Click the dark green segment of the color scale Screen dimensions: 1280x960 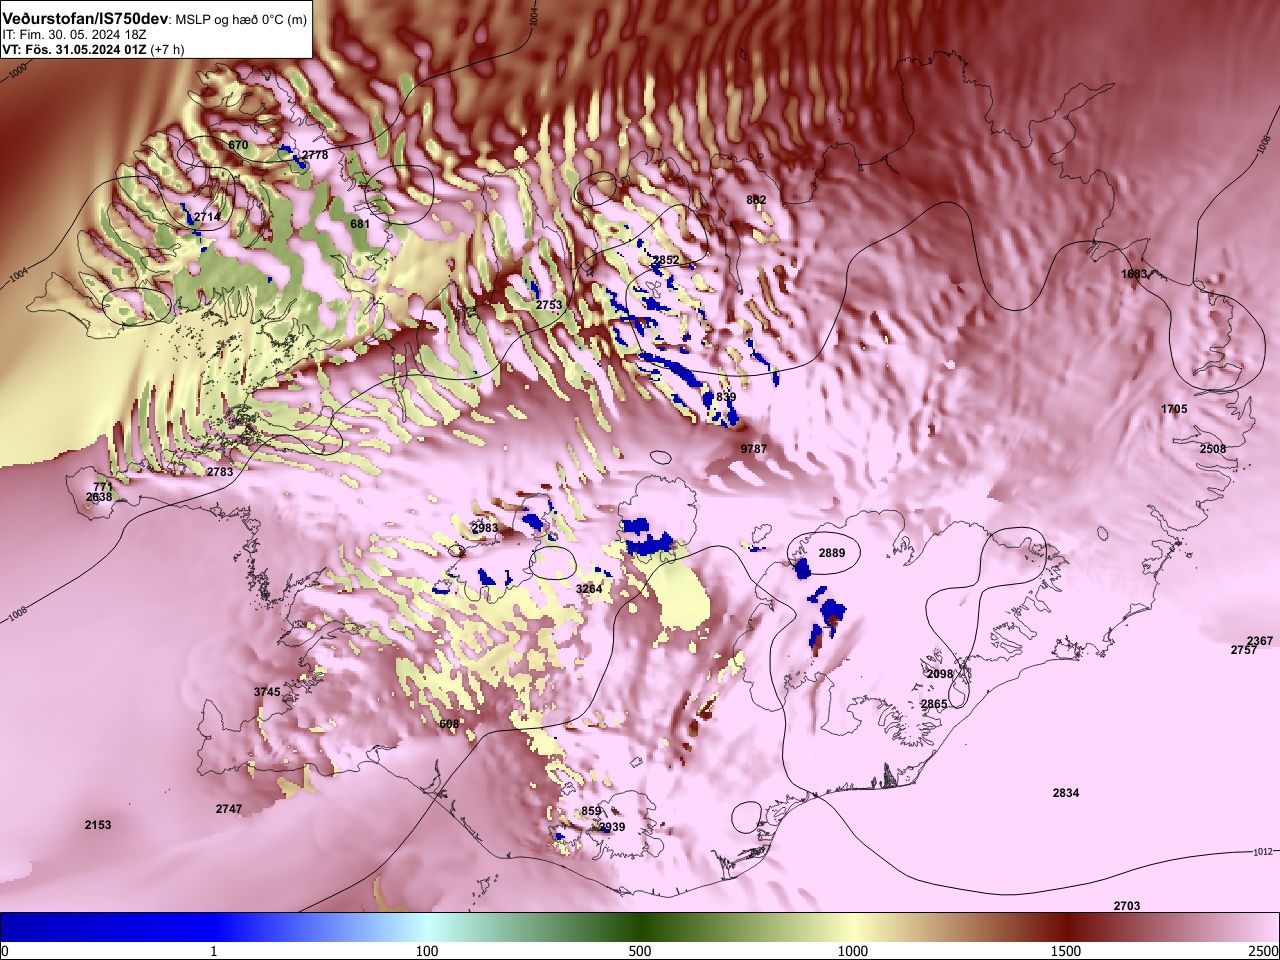click(640, 928)
